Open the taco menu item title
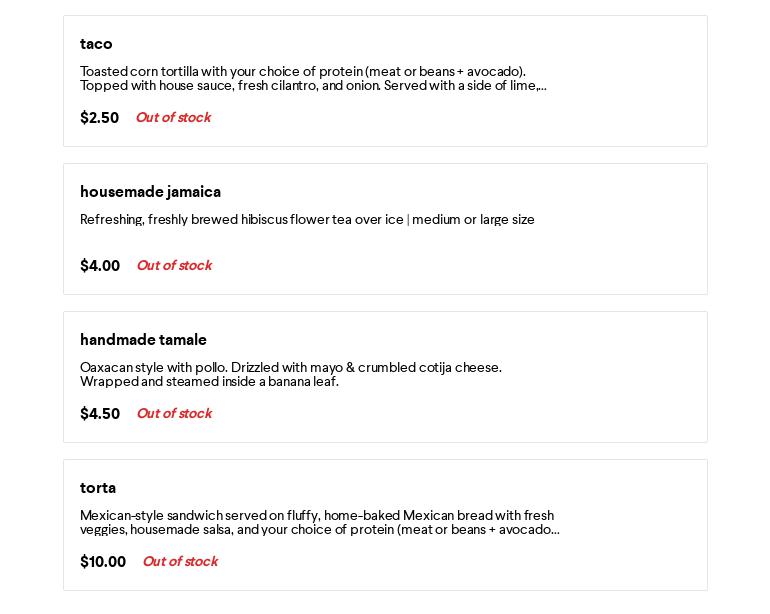 [x=96, y=44]
